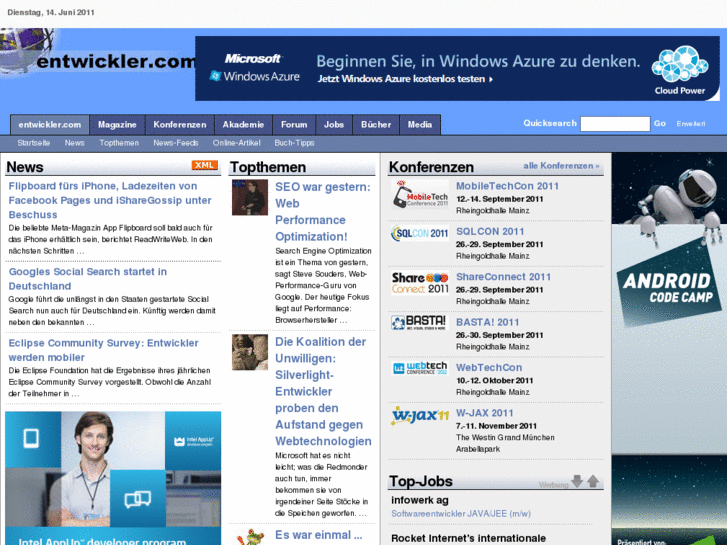727x545 pixels.
Task: Click the orange XML feed icon
Action: [x=204, y=165]
